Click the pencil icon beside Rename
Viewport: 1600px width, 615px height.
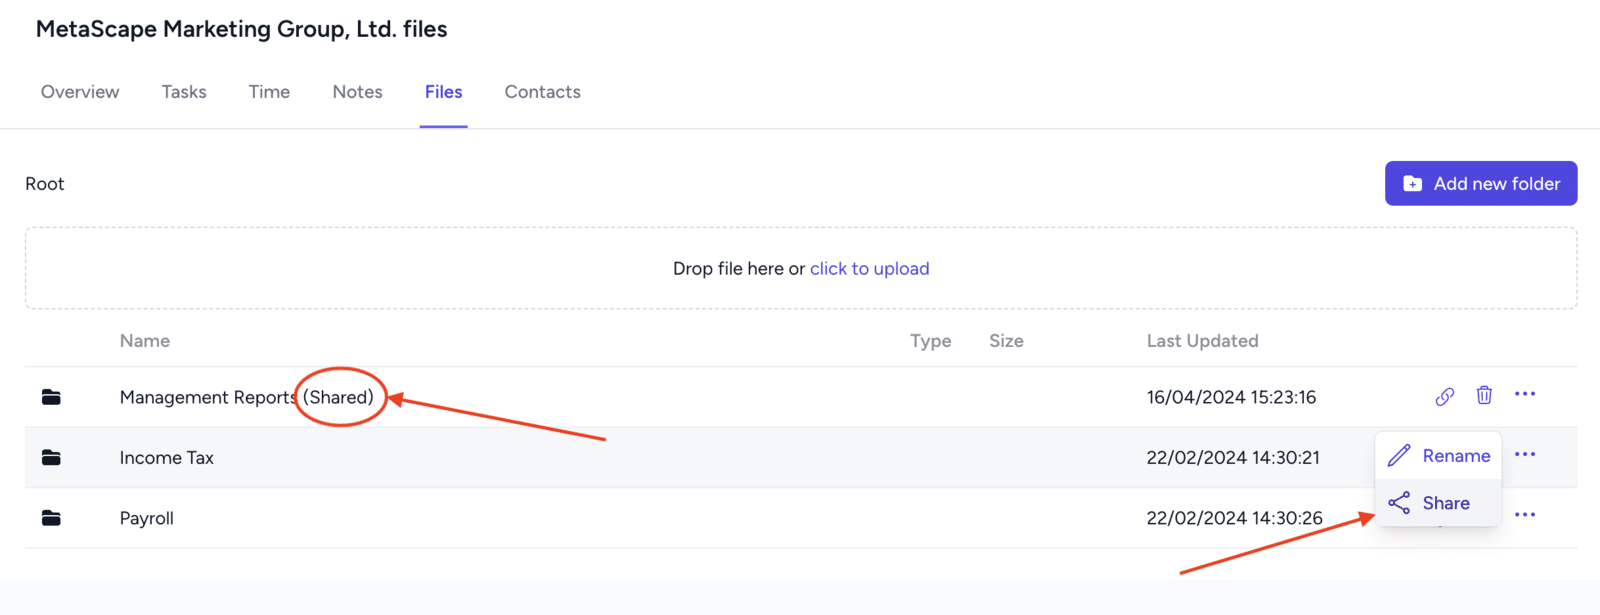click(x=1399, y=456)
